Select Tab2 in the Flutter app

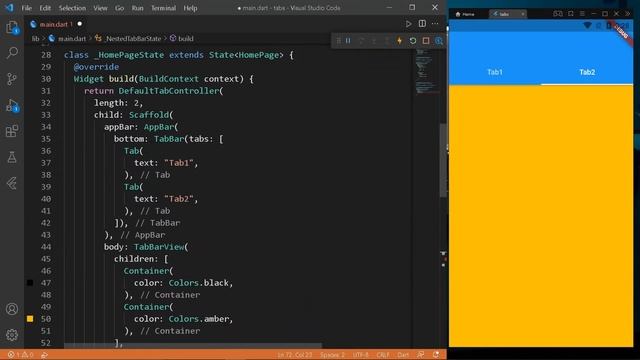click(587, 72)
